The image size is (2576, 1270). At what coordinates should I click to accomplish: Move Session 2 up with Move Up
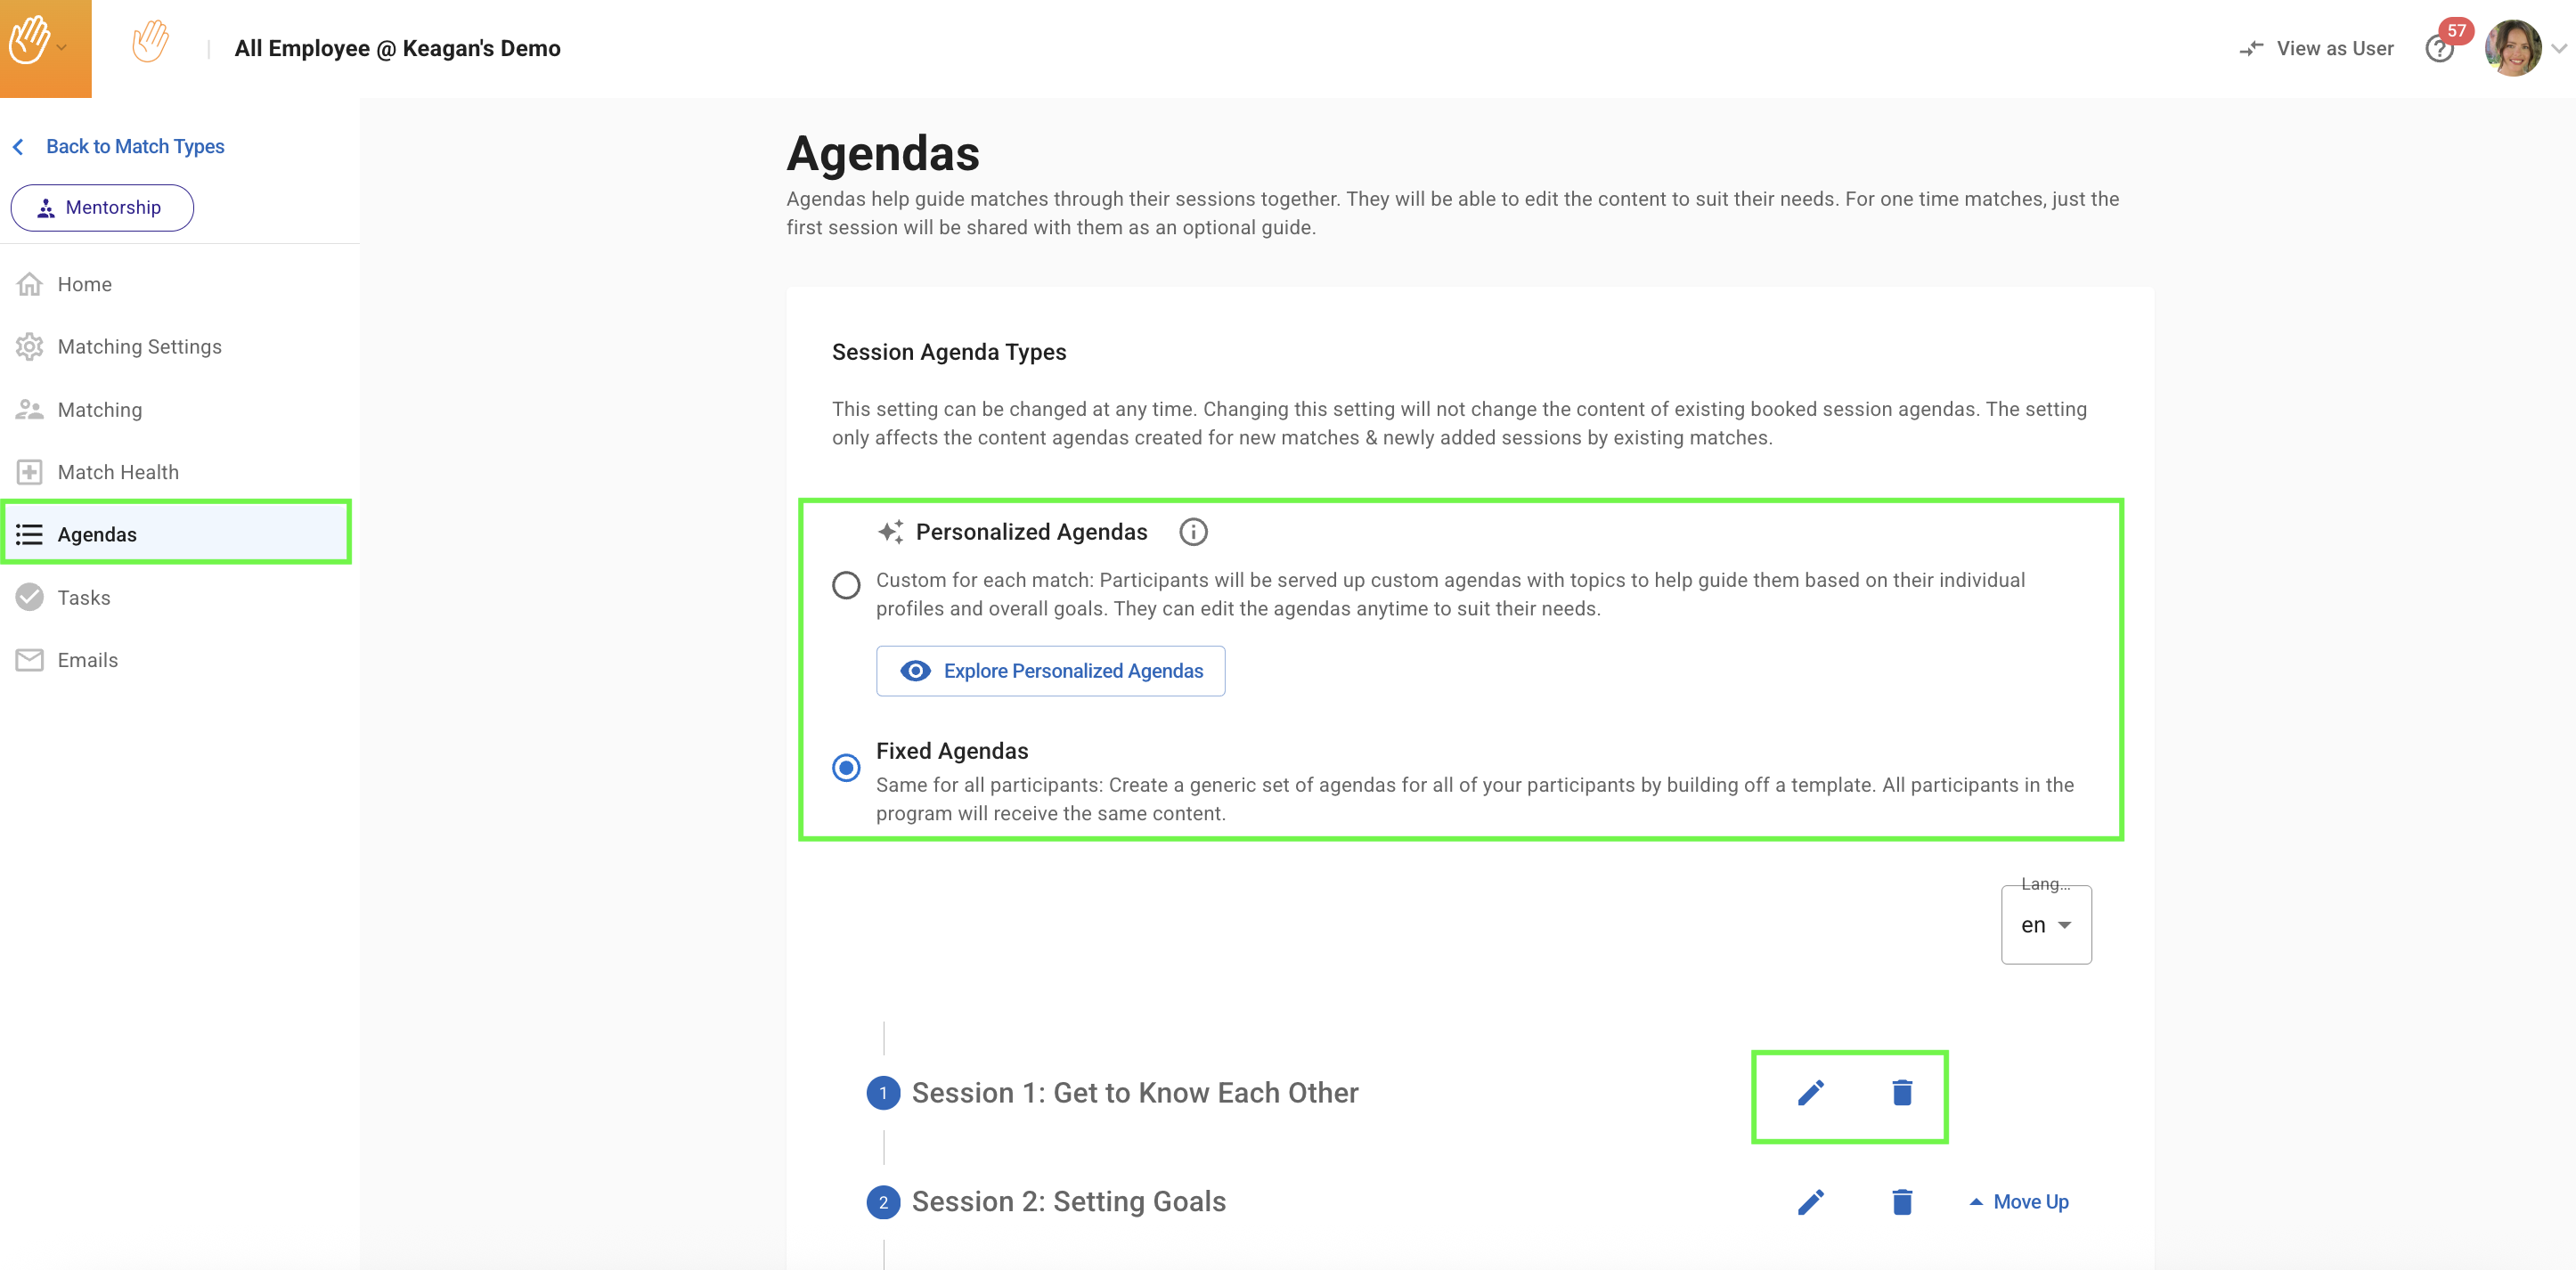(x=2019, y=1202)
